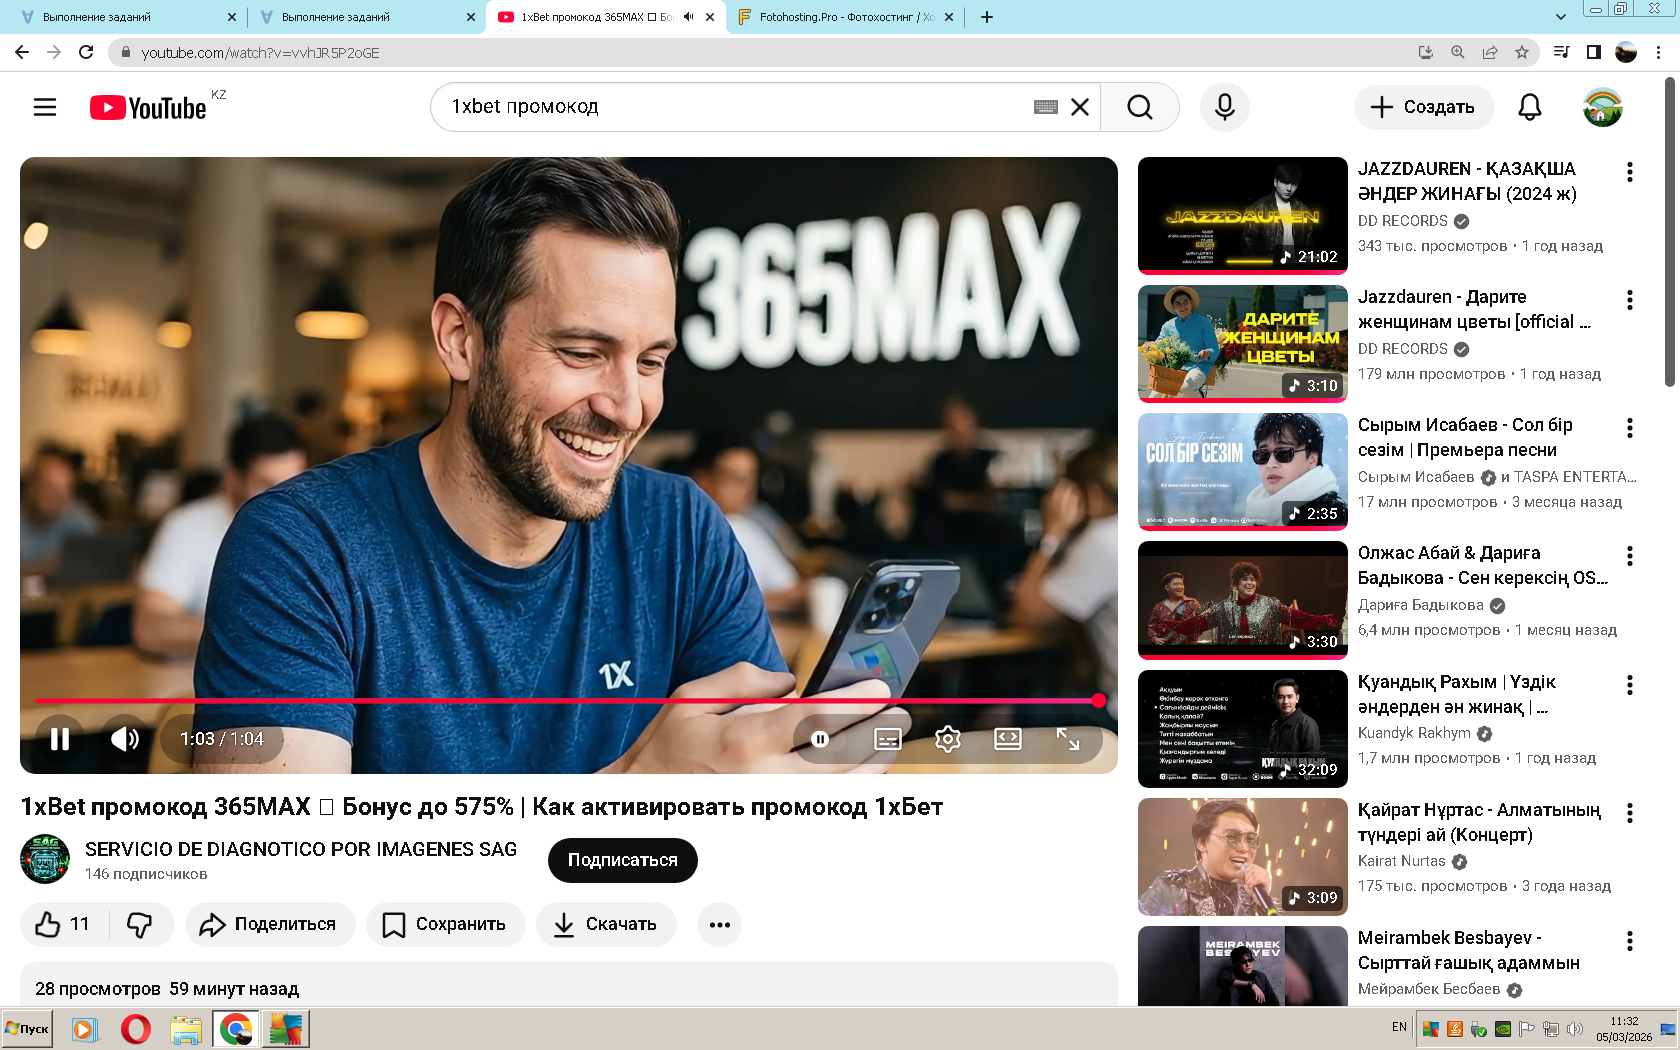Open the Сырым Исабаев video thumbnail
Screen dimensions: 1680x1050
pos(1242,471)
